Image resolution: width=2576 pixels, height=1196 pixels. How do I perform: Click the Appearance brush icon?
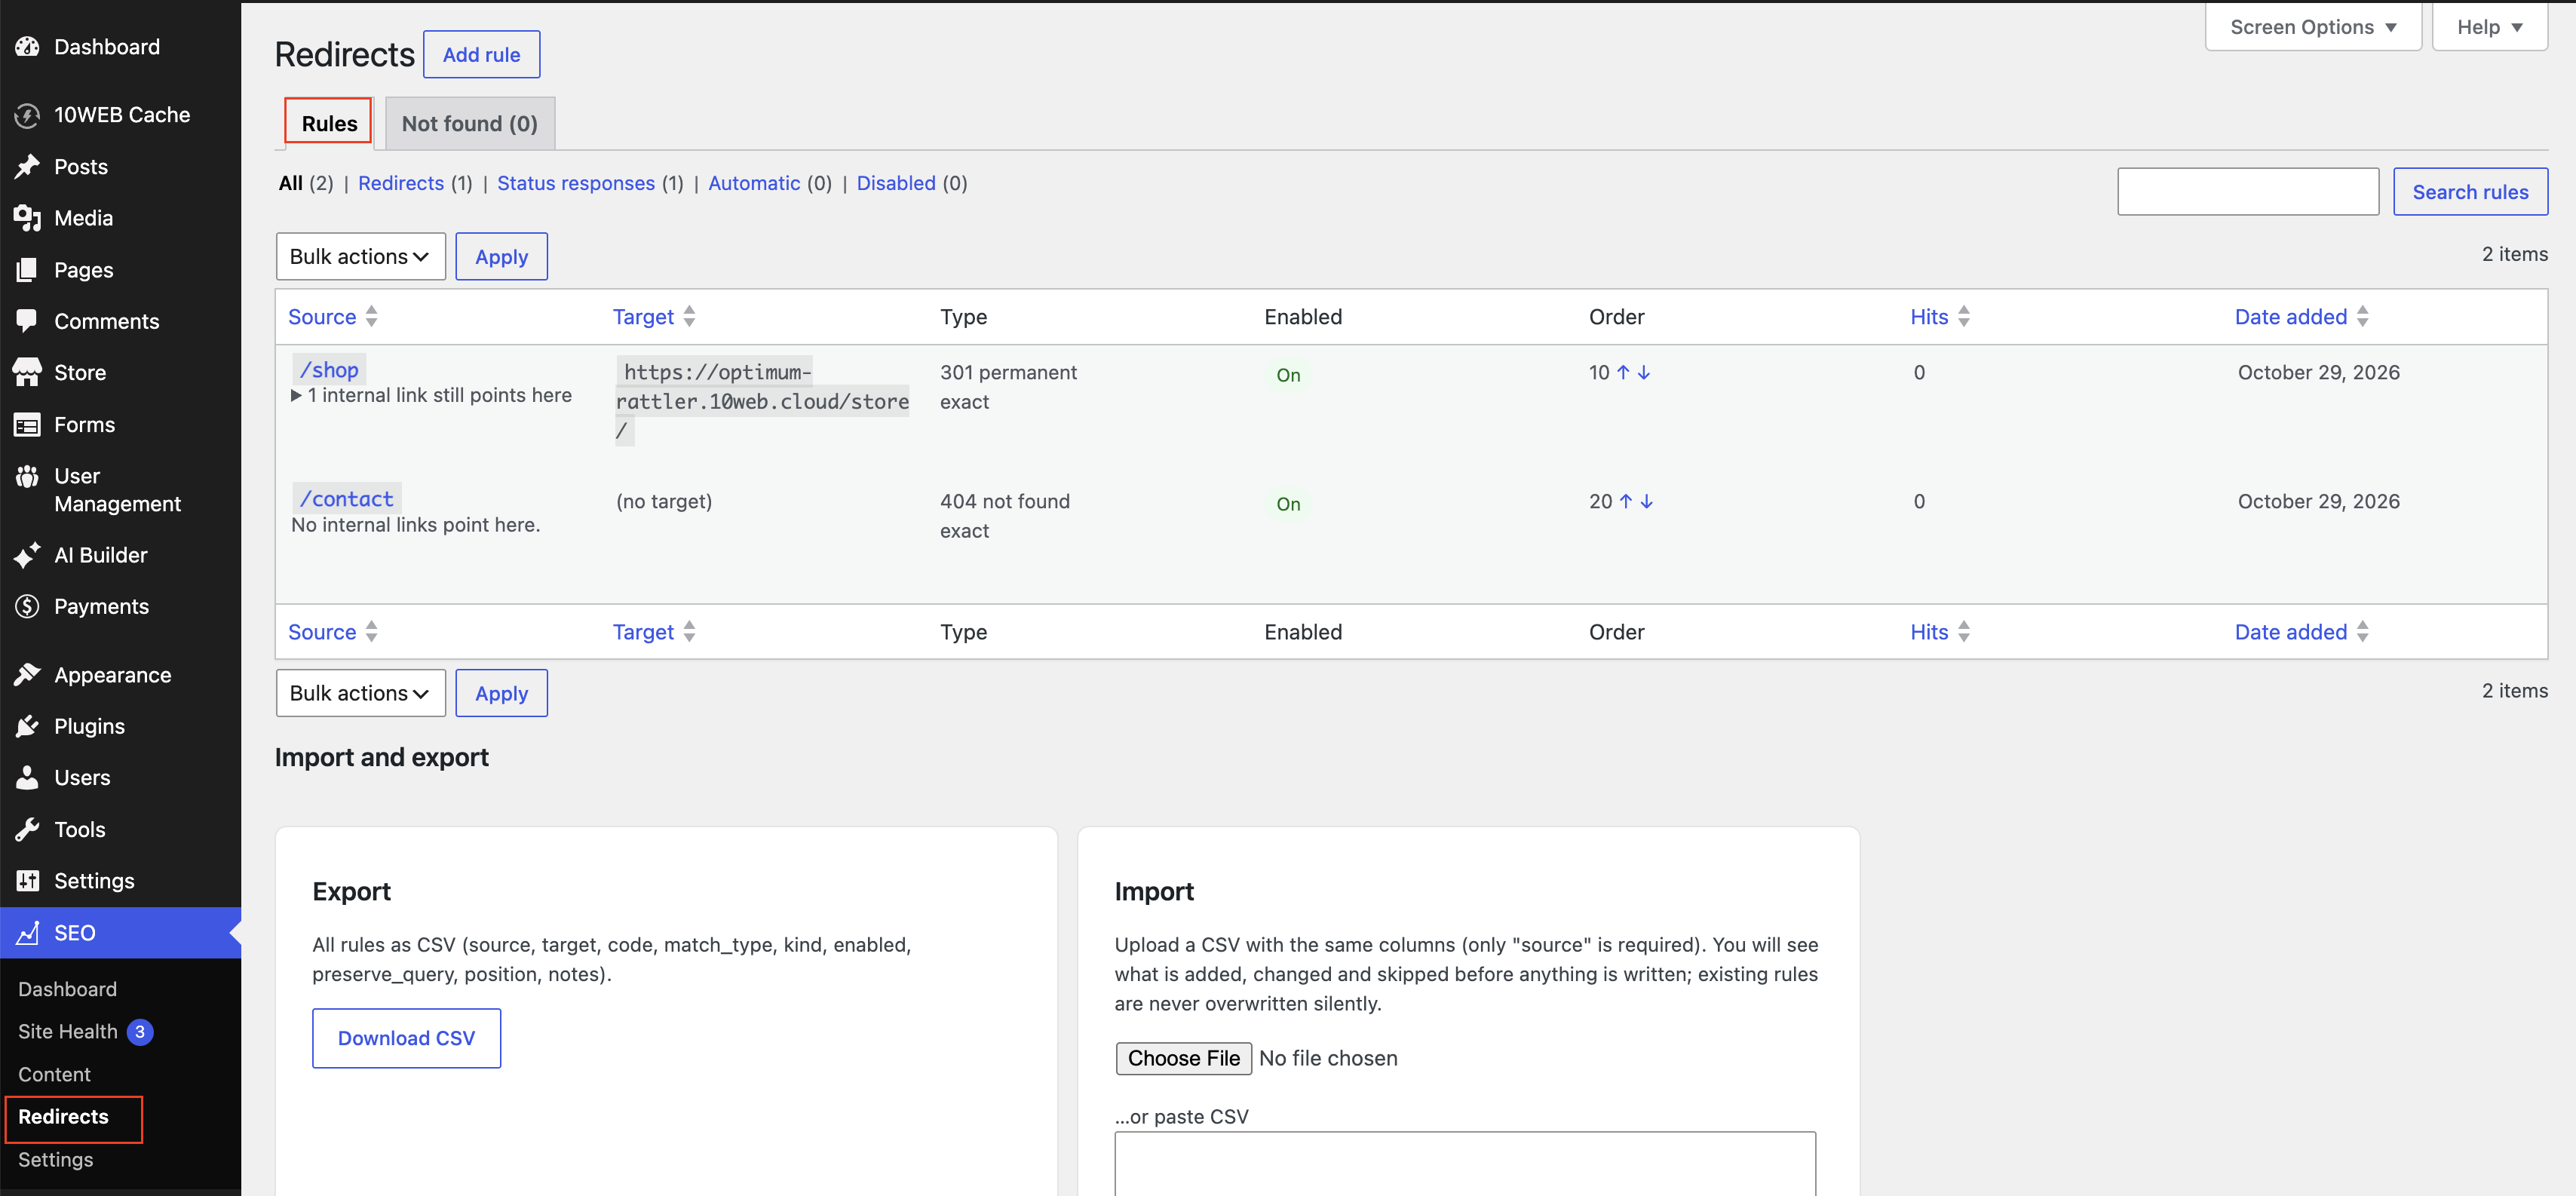(27, 675)
